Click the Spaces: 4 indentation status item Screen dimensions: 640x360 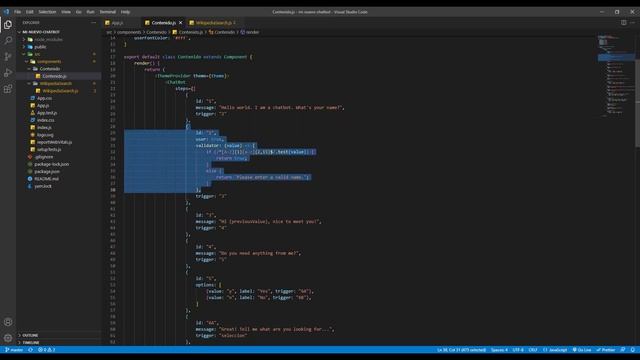coord(499,350)
